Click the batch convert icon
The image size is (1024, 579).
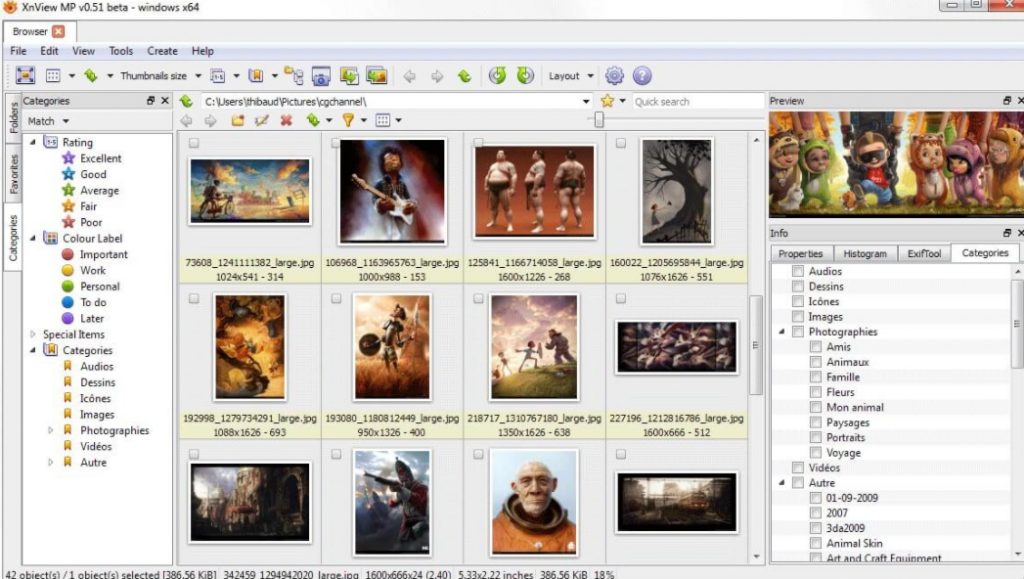349,76
